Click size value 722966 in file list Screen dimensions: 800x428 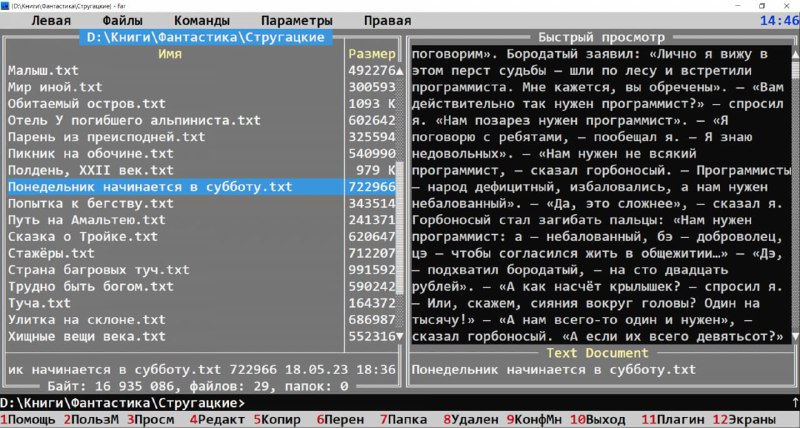pyautogui.click(x=372, y=187)
